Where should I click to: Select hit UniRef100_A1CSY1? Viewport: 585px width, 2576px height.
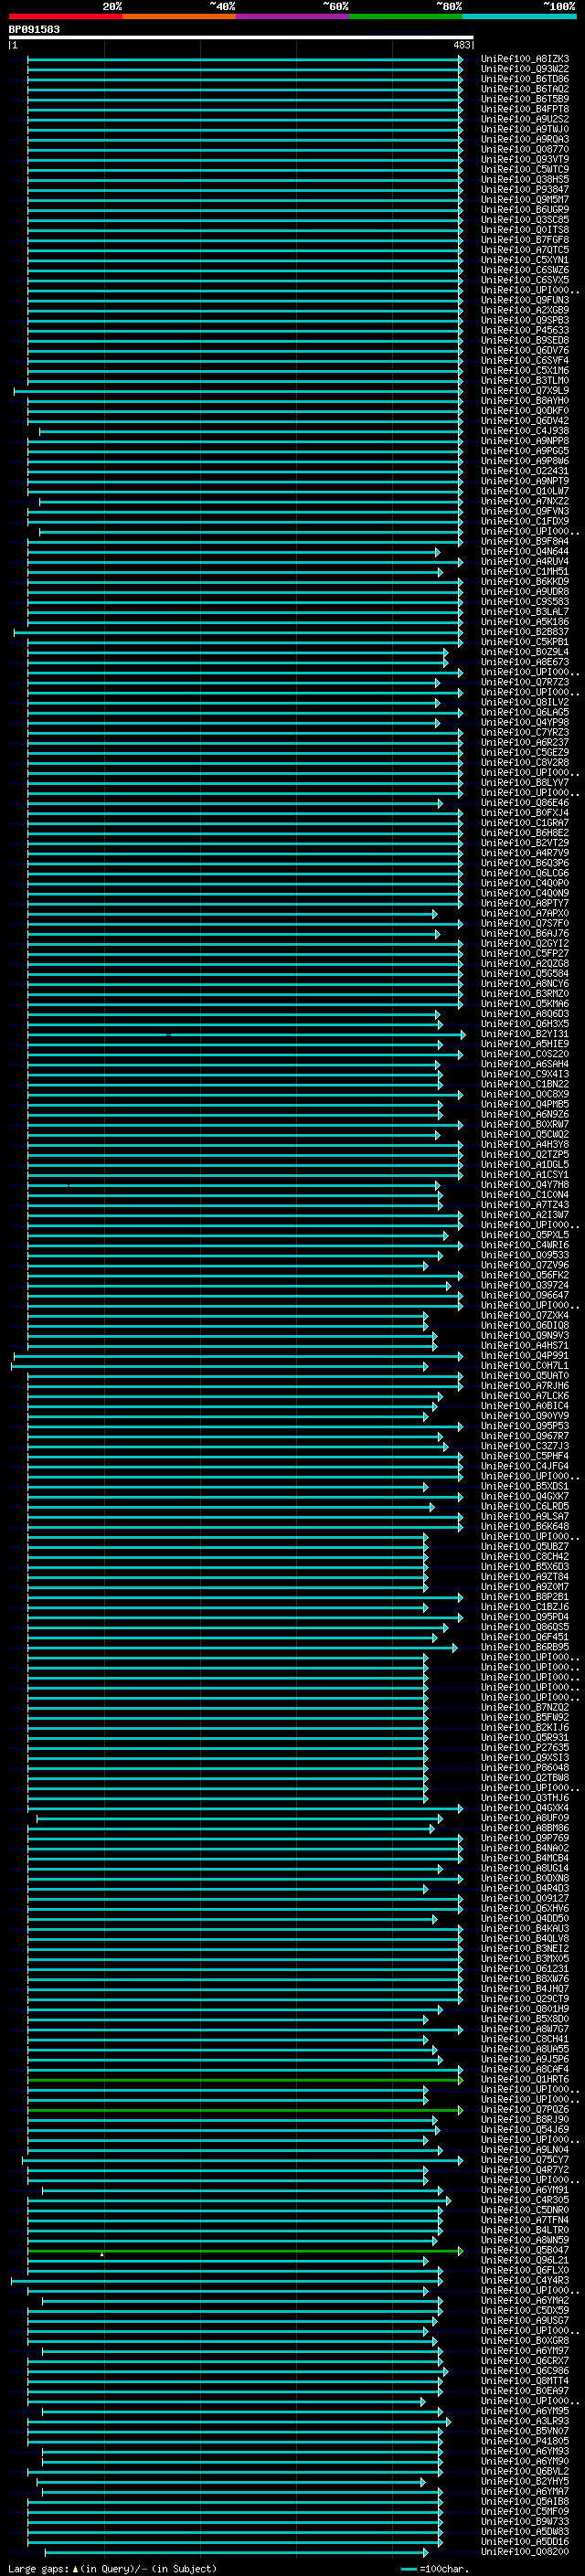525,1175
